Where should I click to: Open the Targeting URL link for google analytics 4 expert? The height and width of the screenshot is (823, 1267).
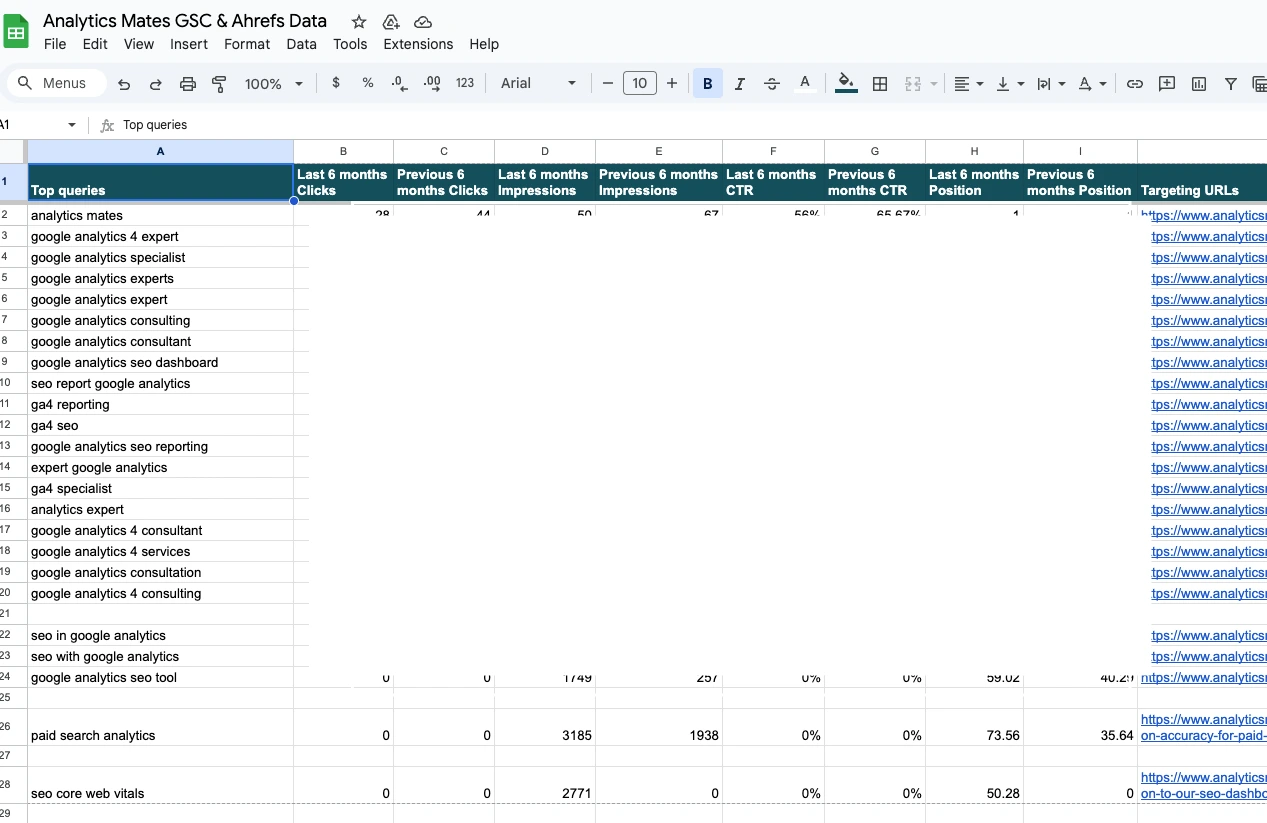pos(1209,237)
